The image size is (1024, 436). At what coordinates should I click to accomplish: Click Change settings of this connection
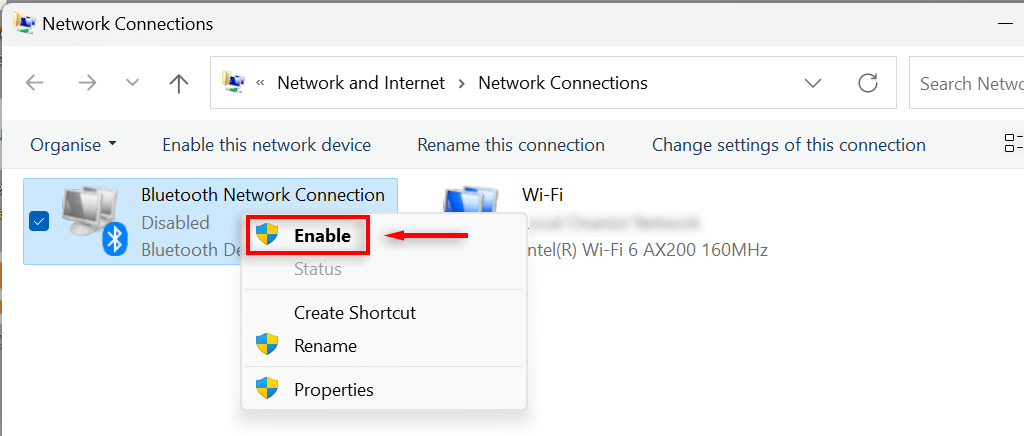pyautogui.click(x=788, y=145)
